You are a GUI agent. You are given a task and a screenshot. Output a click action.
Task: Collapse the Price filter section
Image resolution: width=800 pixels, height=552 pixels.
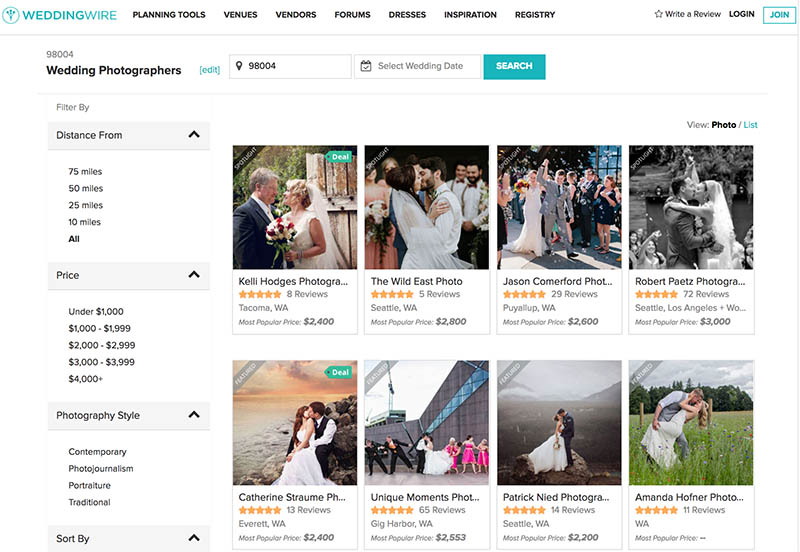194,275
